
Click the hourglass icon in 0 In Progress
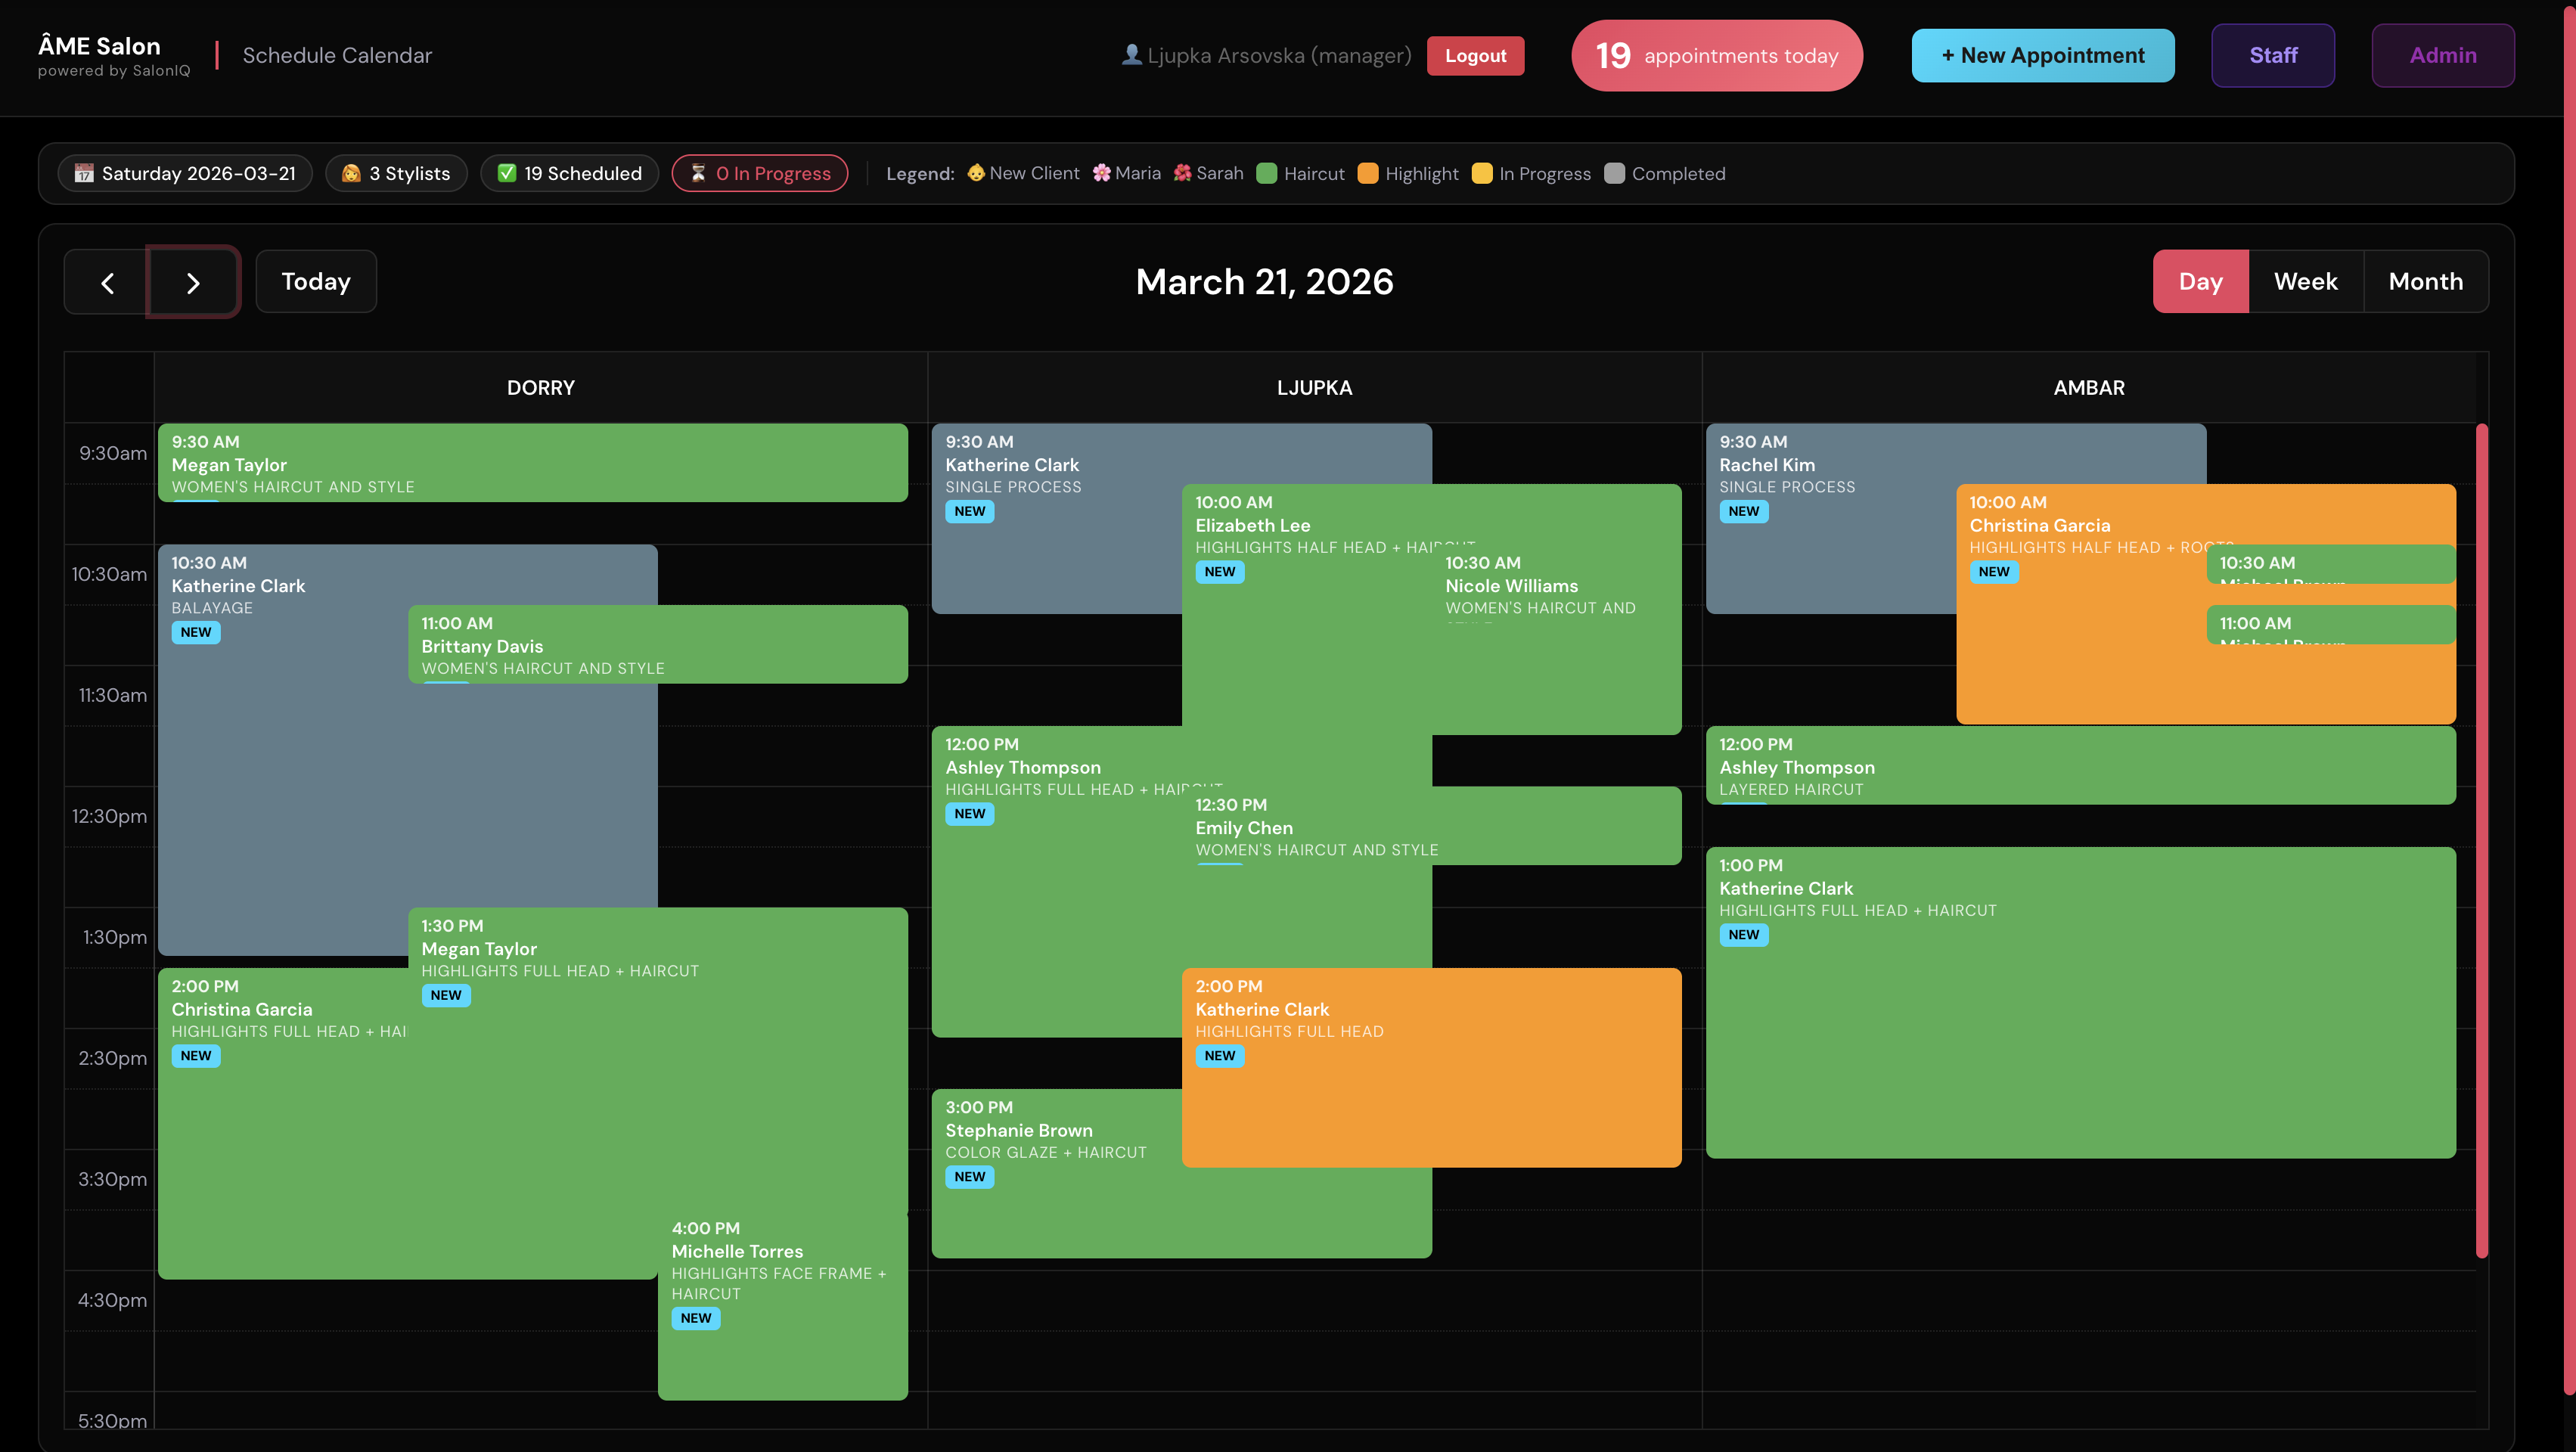pyautogui.click(x=698, y=173)
